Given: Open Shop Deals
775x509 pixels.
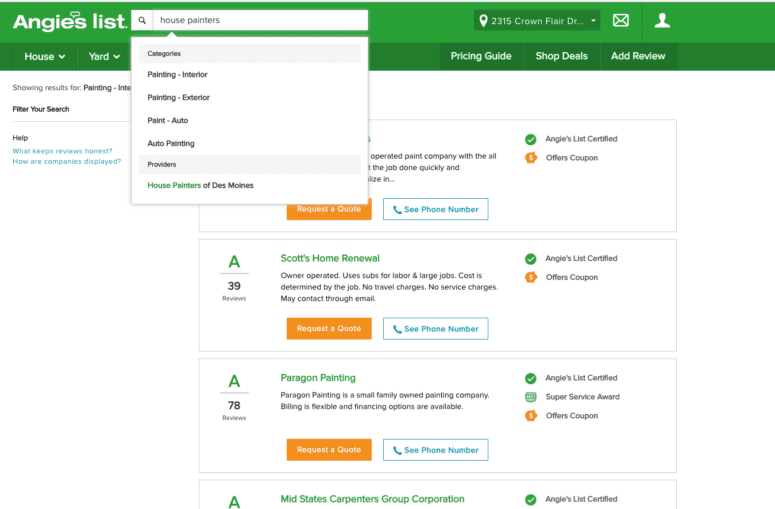Looking at the screenshot, I should point(561,56).
